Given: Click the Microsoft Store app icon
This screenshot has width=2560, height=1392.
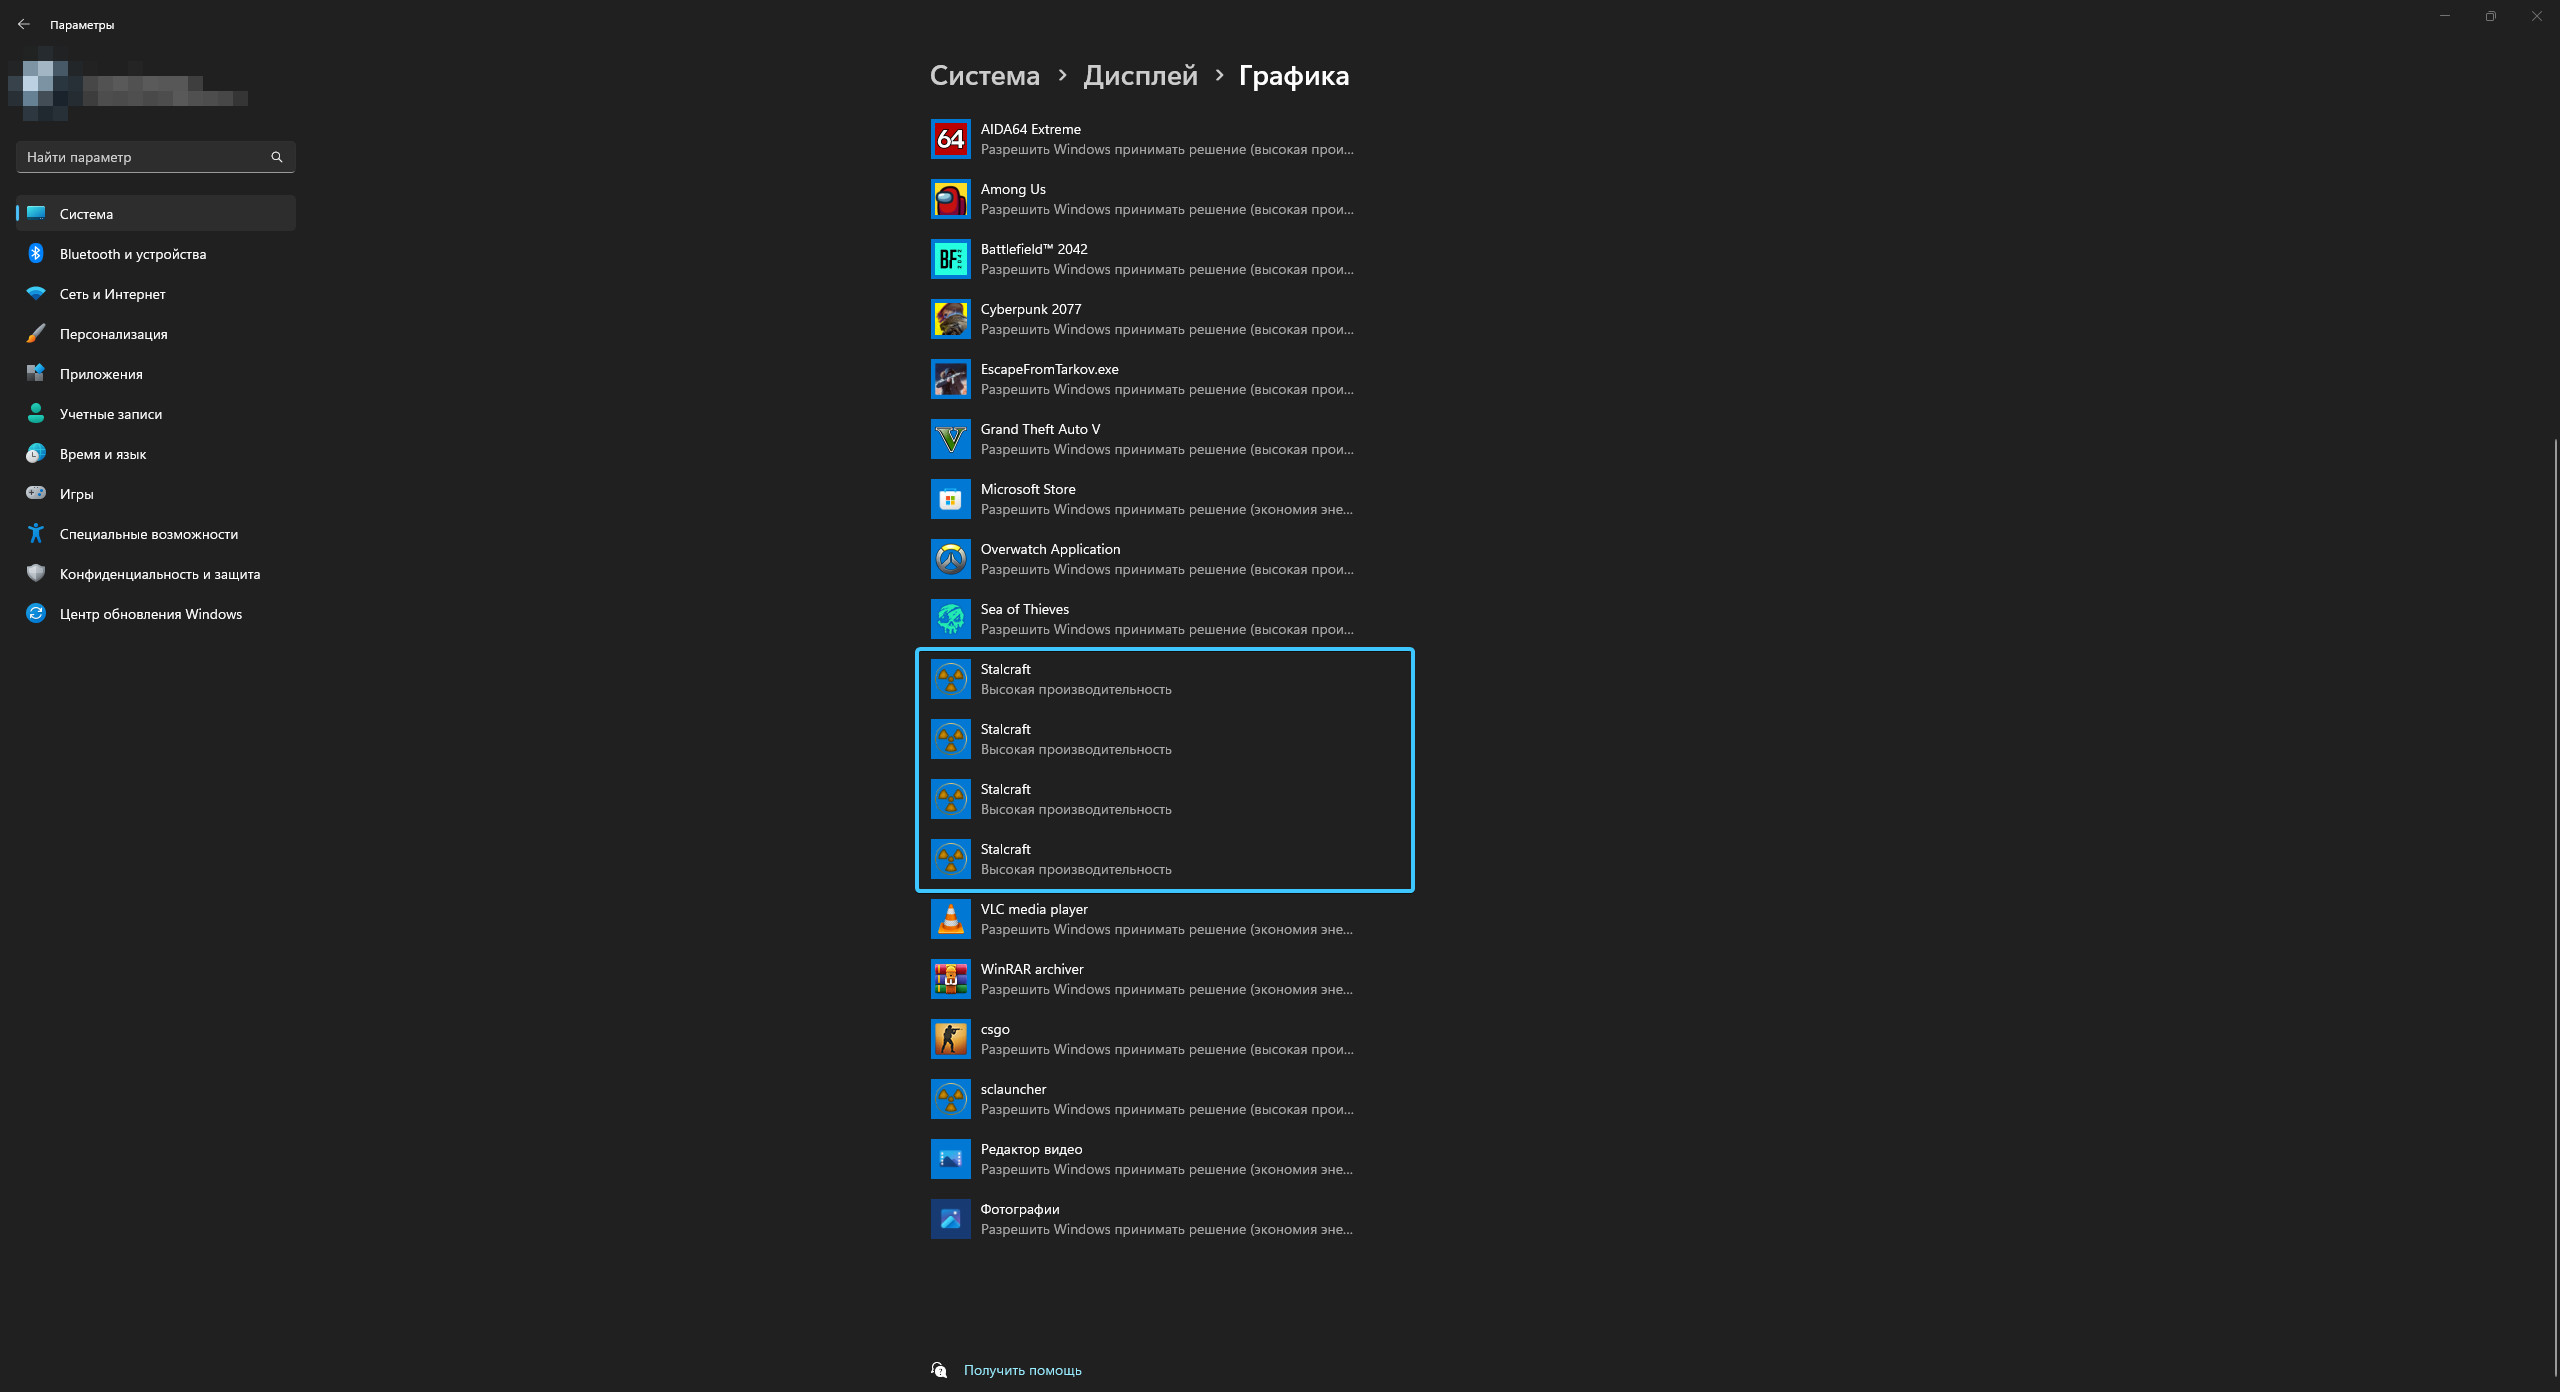Looking at the screenshot, I should 950,499.
